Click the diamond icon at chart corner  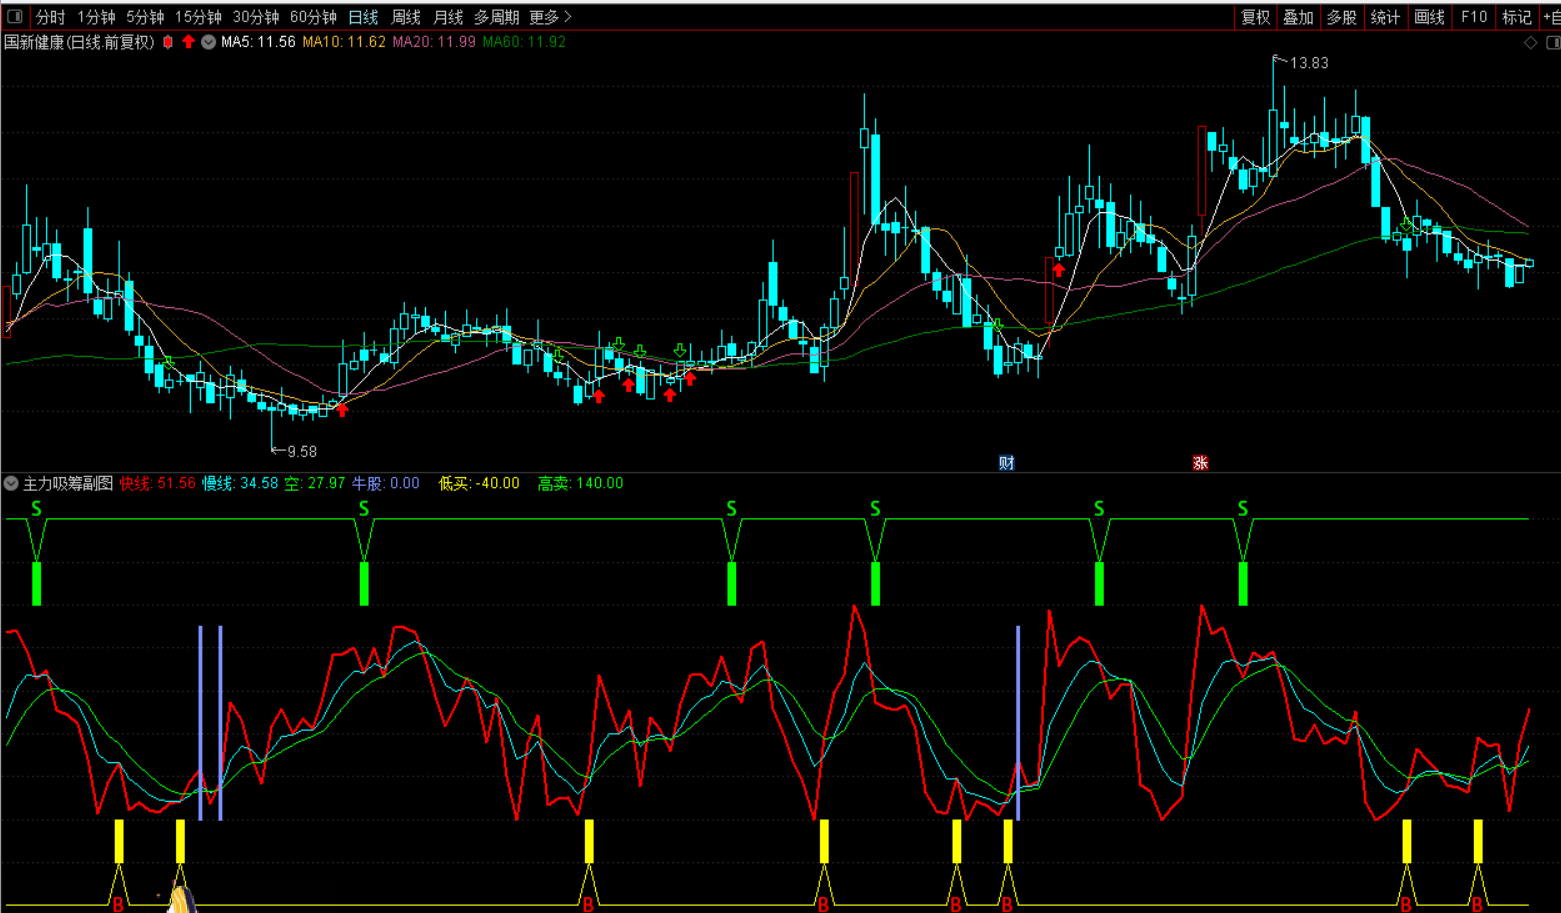[1530, 42]
